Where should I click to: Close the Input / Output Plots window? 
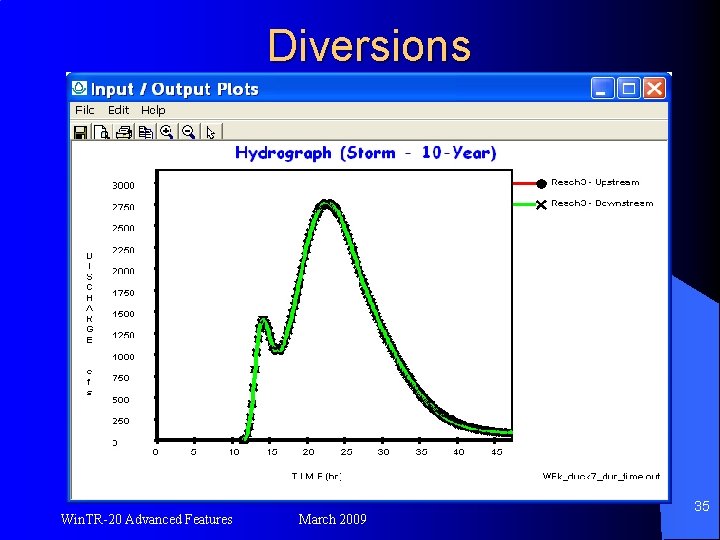click(654, 88)
